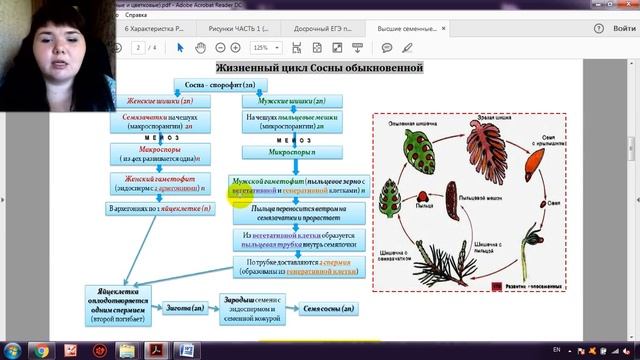Click the 'Женские шишки (2n)' box
This screenshot has height=360, width=640.
[160, 101]
